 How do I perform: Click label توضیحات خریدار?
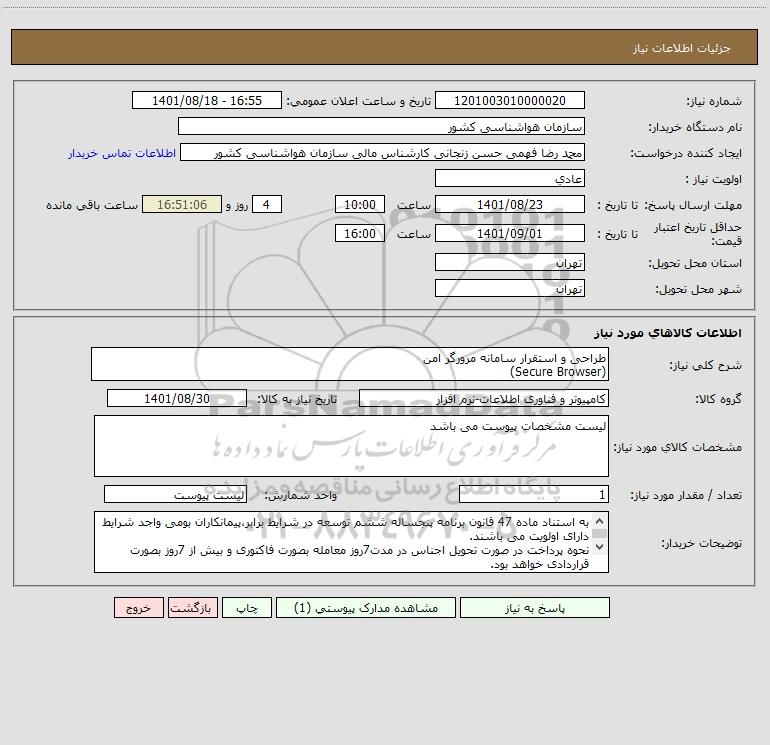pyautogui.click(x=701, y=543)
